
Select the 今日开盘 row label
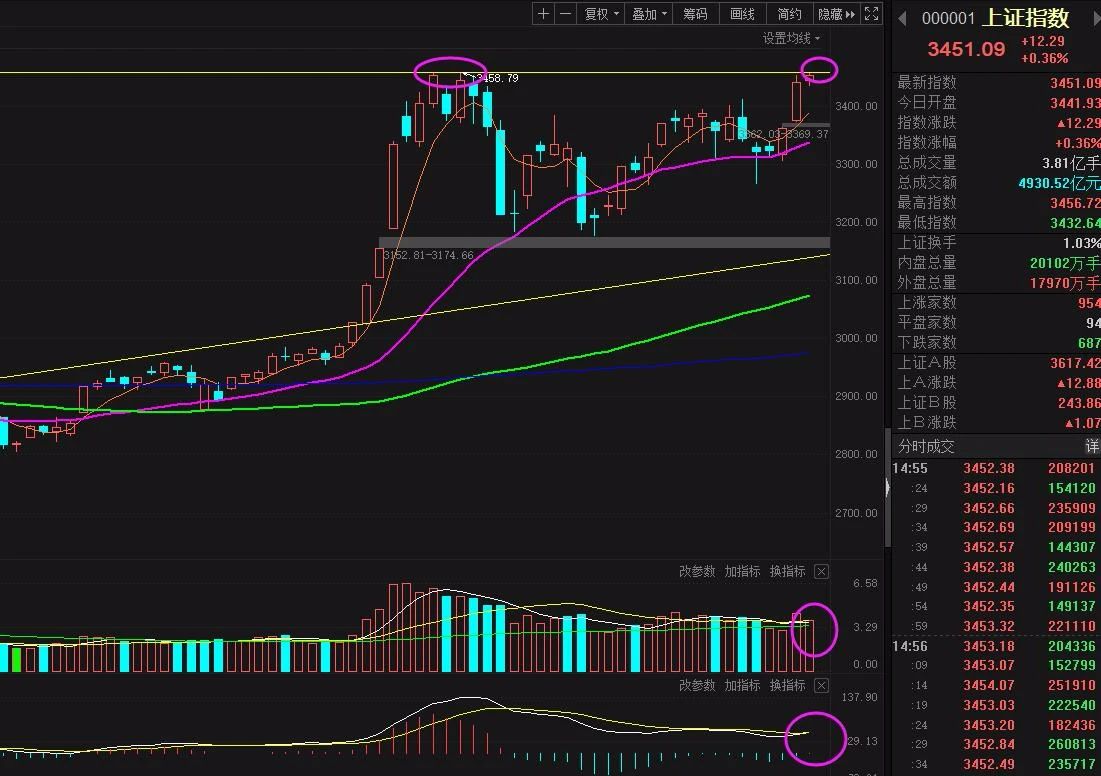927,103
